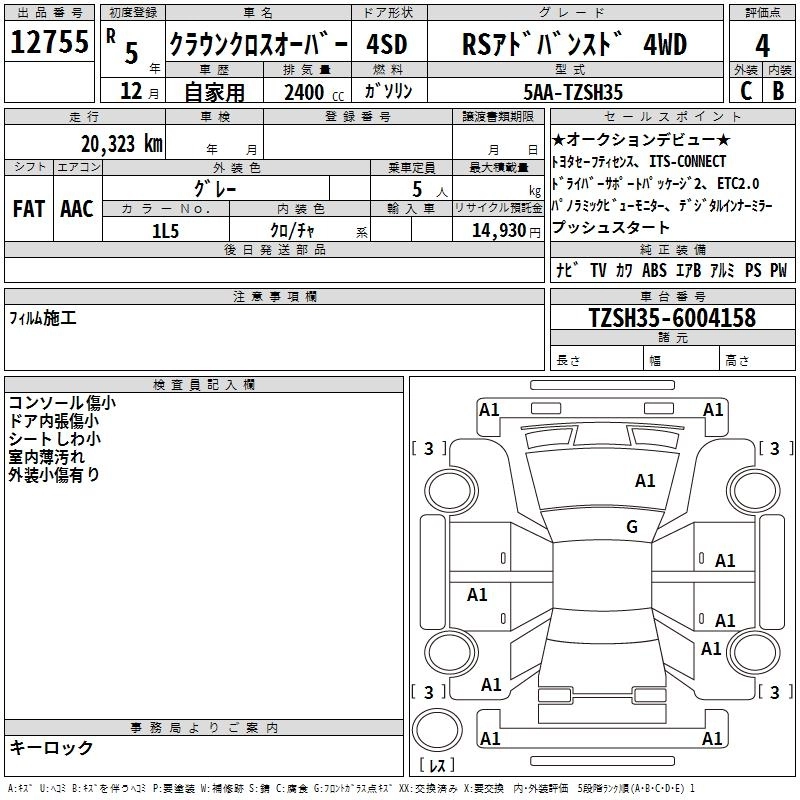The image size is (800, 800).
Task: Select the bottom-left tire rating [3]
Action: point(429,692)
